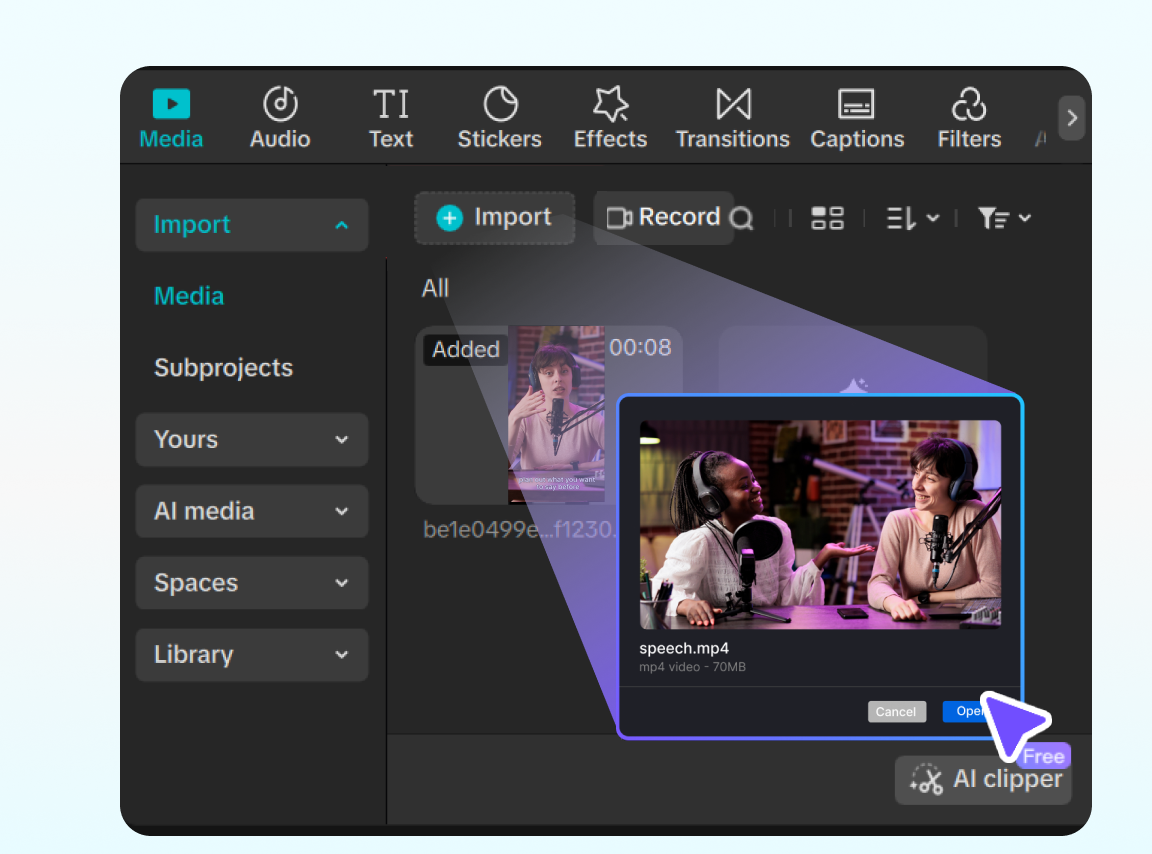1152x854 pixels.
Task: Open the sort order dropdown
Action: coord(911,218)
